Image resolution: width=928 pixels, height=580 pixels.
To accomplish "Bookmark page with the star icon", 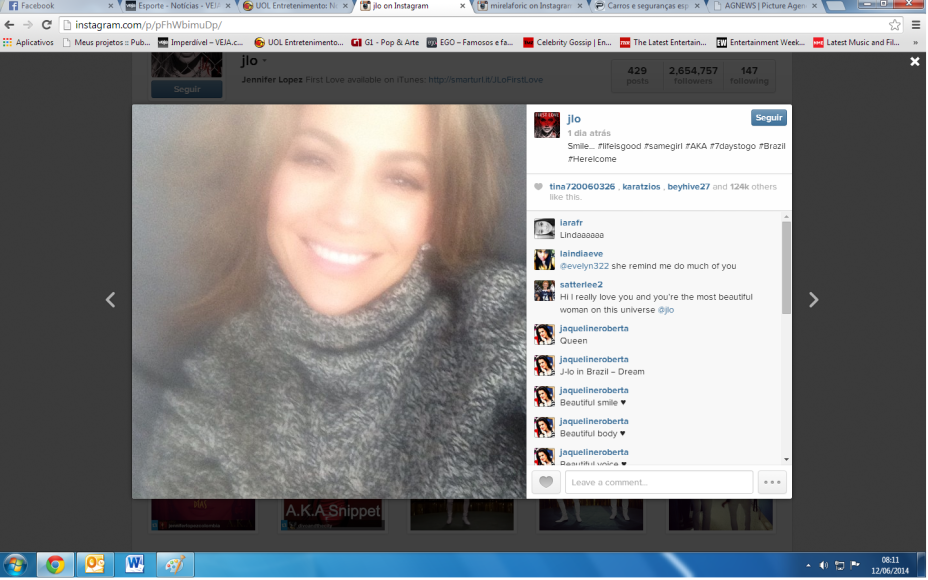I will click(x=894, y=25).
